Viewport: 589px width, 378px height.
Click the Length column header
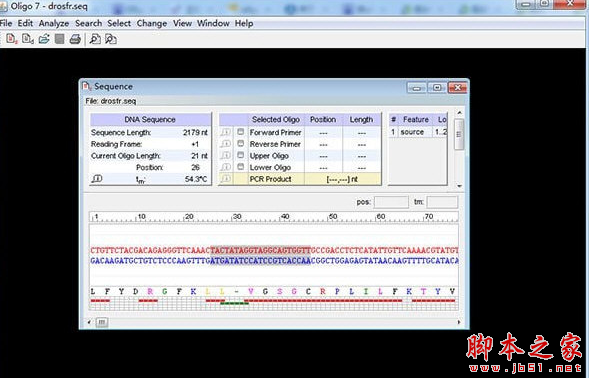tap(361, 119)
